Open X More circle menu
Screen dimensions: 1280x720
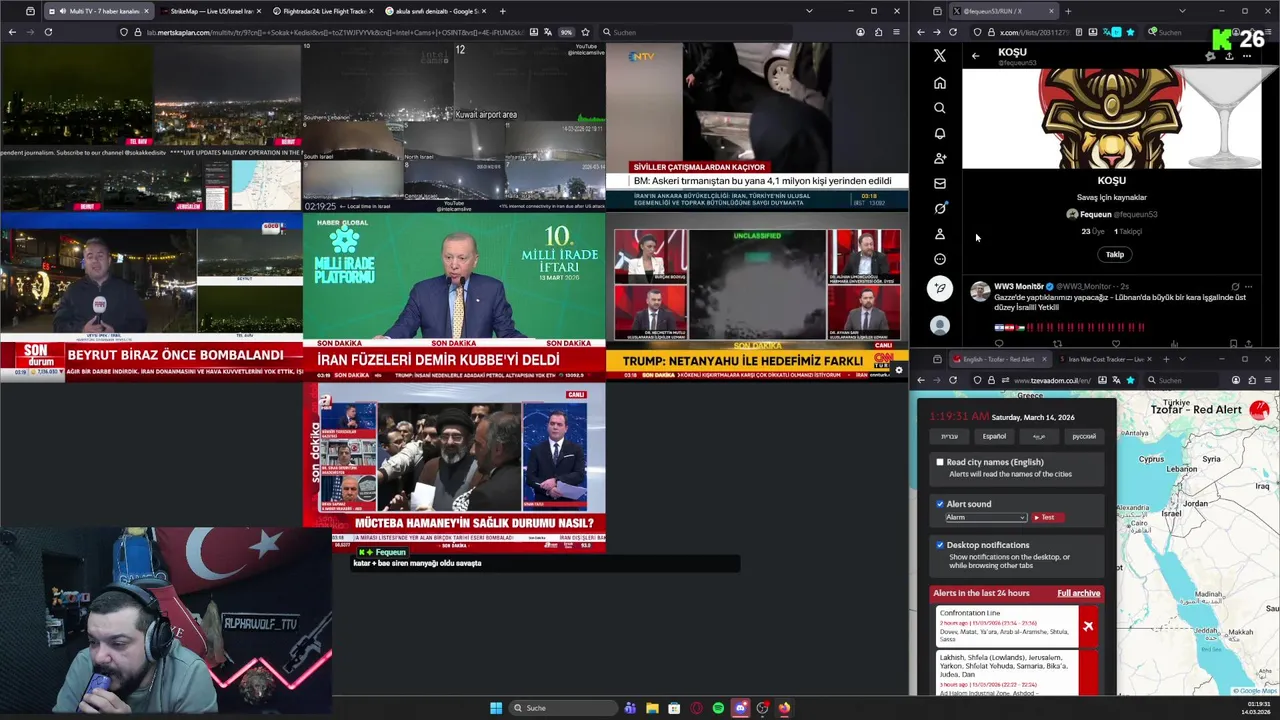(939, 259)
